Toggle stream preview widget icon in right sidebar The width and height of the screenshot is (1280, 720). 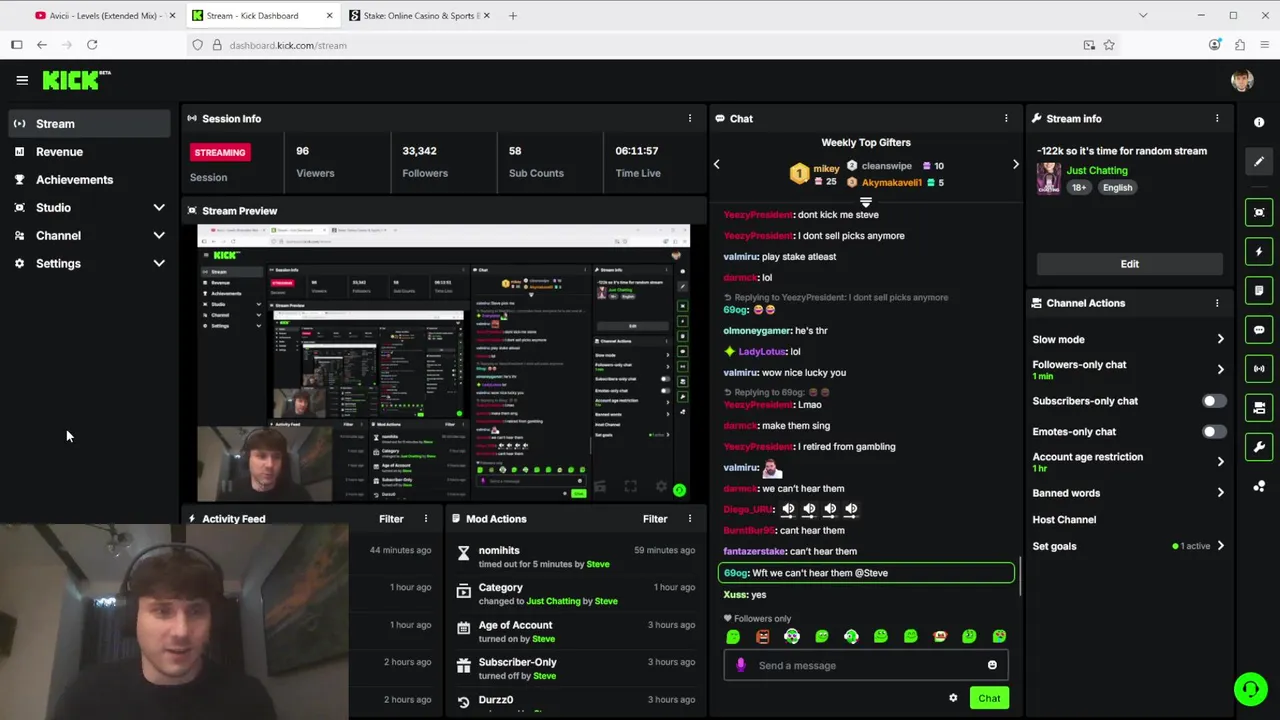click(1259, 212)
